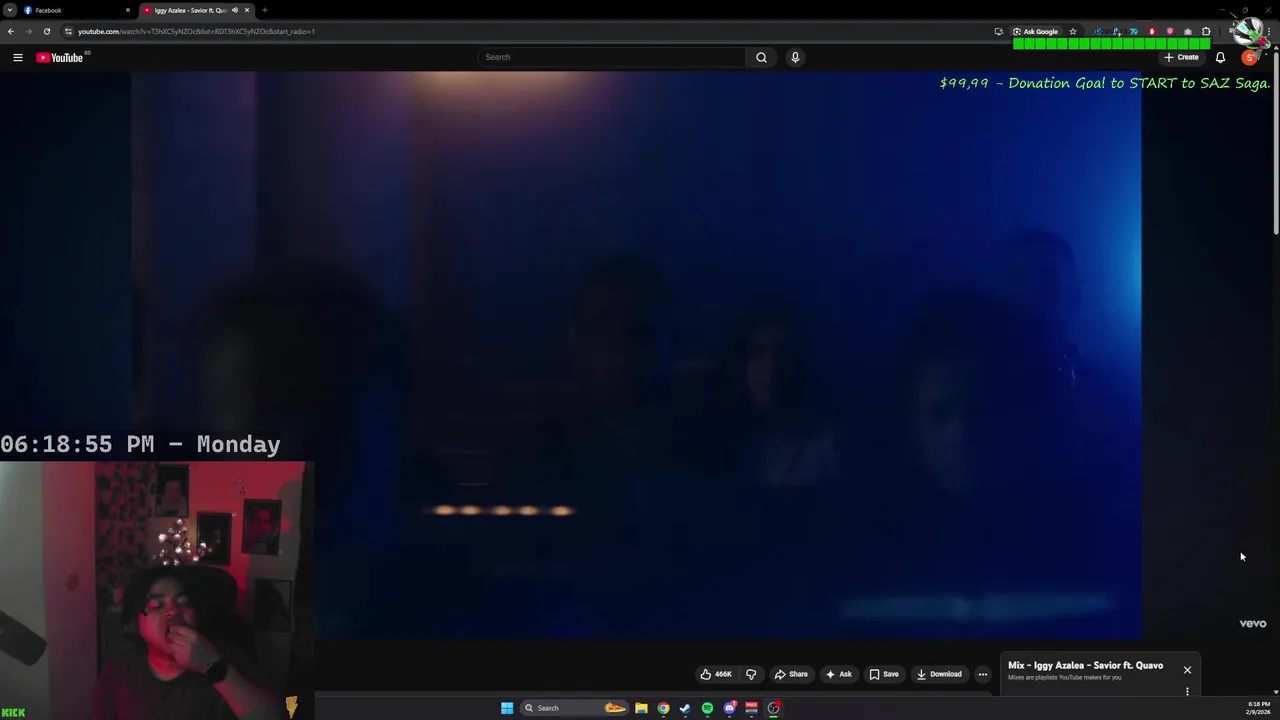The image size is (1280, 720).
Task: Open the YouTube hamburger guide menu
Action: pyautogui.click(x=18, y=57)
